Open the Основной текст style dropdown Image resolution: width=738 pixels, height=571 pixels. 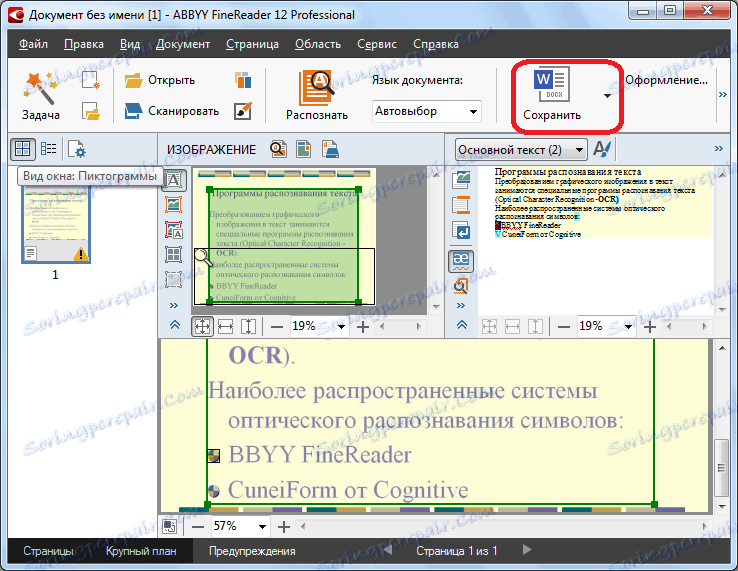tap(520, 149)
